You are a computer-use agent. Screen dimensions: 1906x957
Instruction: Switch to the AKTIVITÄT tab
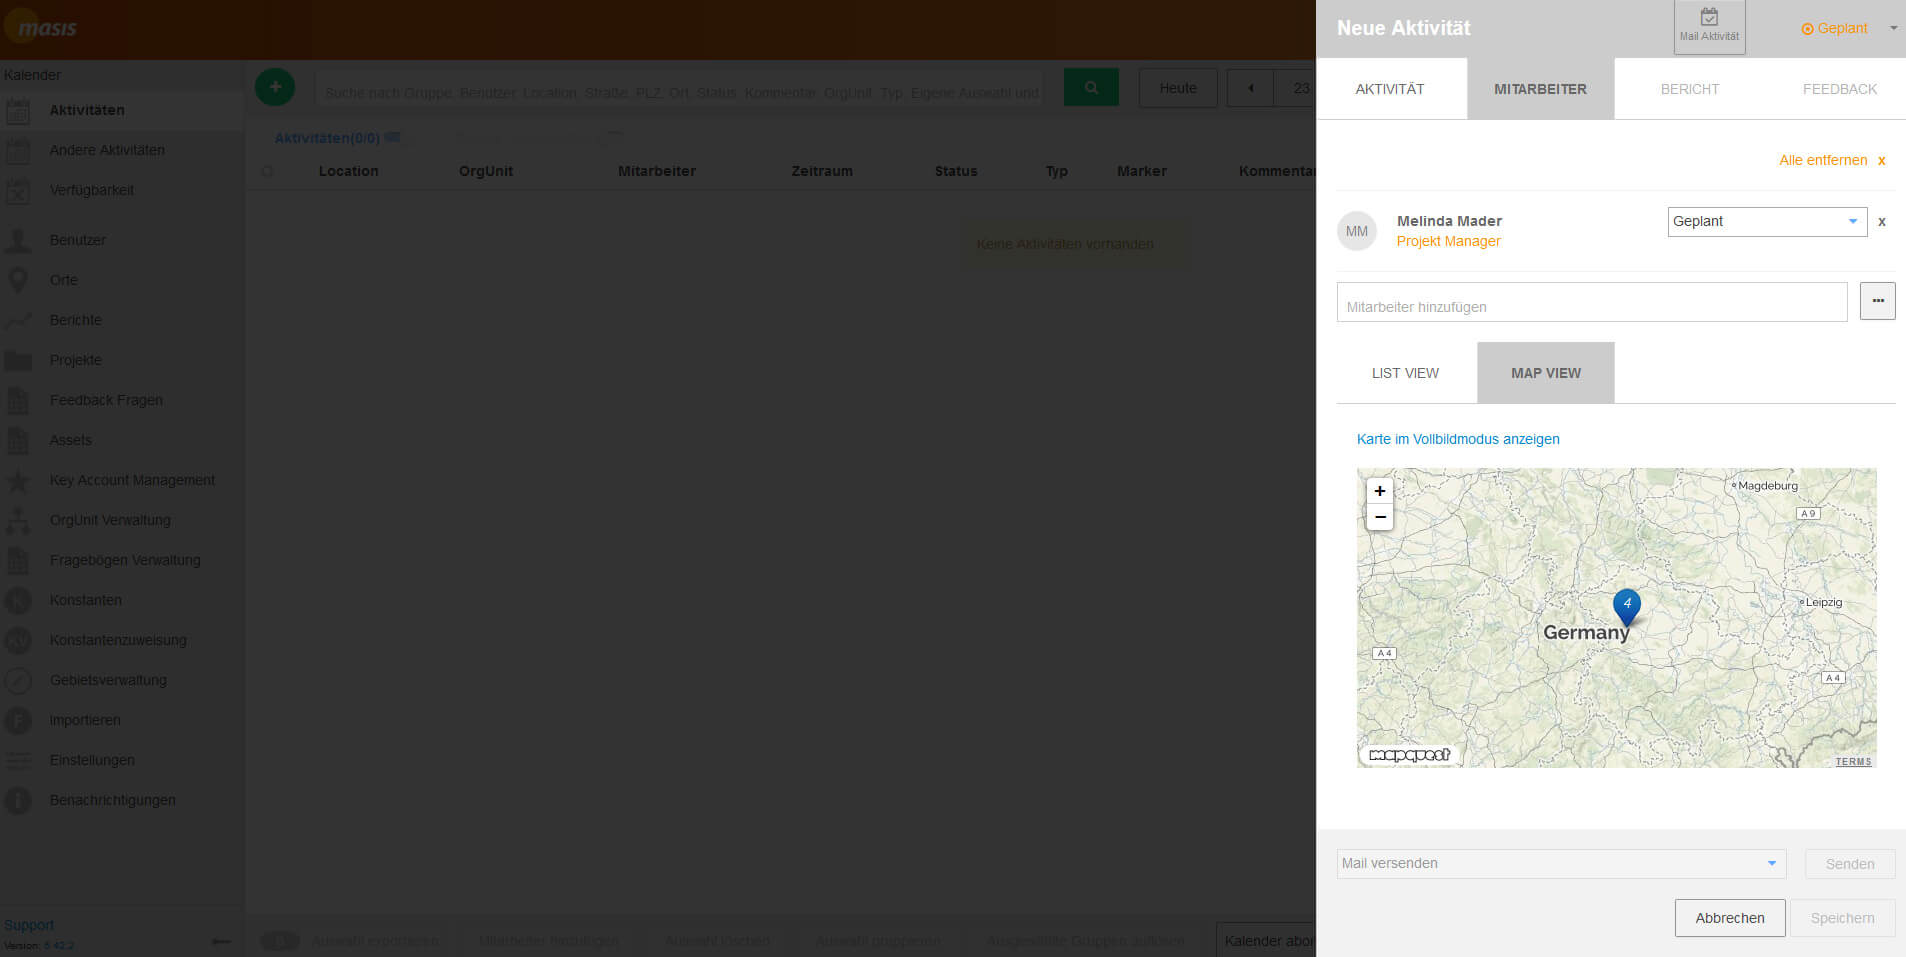[1391, 89]
